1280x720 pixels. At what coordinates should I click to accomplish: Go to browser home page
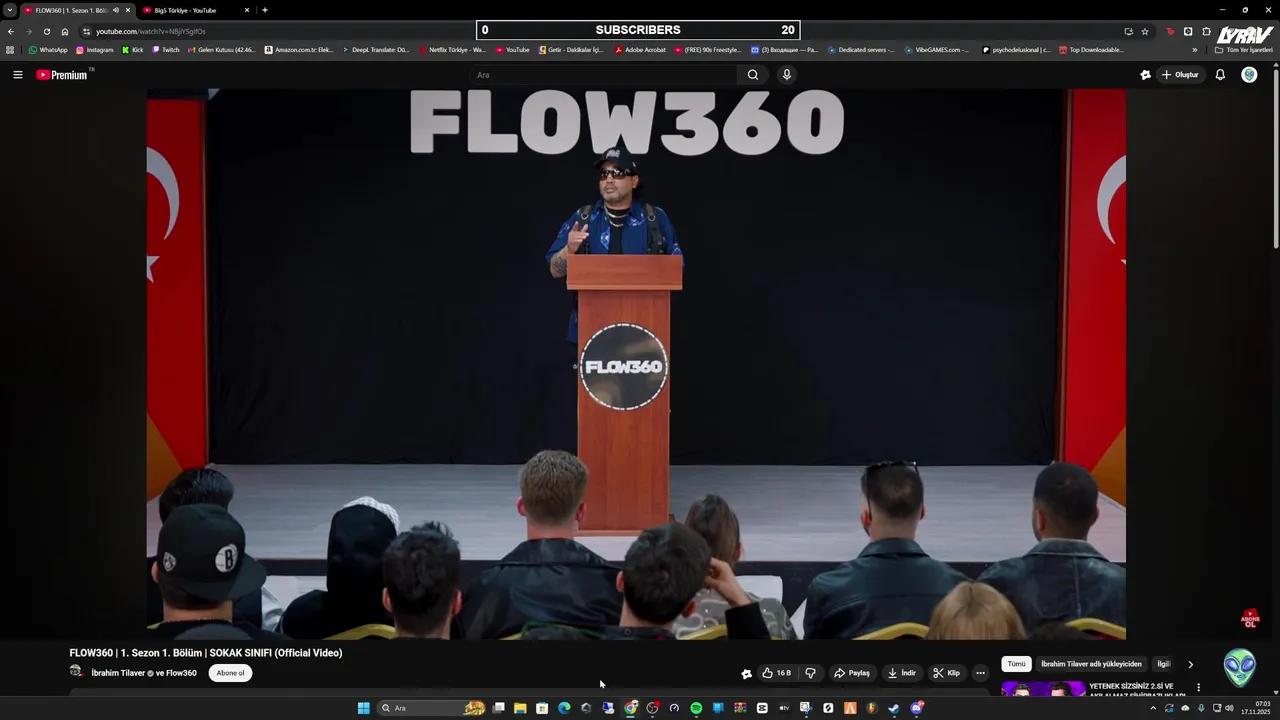point(65,31)
